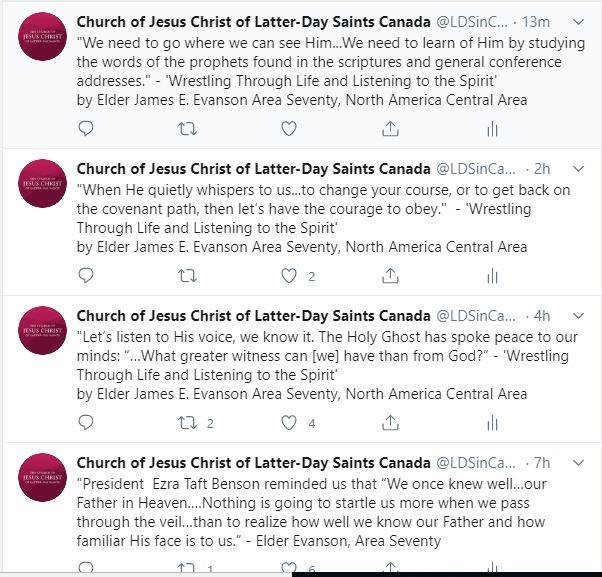Reply to the 13m tweet
The image size is (602, 577).
point(86,128)
